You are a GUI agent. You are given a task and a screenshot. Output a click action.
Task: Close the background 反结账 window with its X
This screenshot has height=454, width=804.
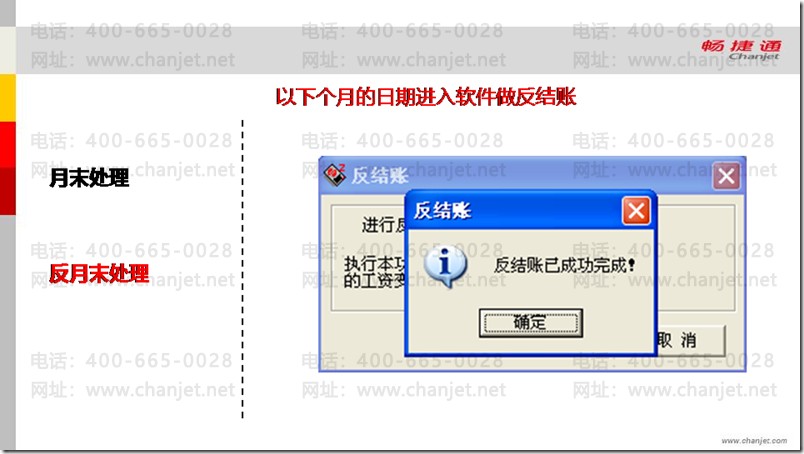click(x=726, y=176)
